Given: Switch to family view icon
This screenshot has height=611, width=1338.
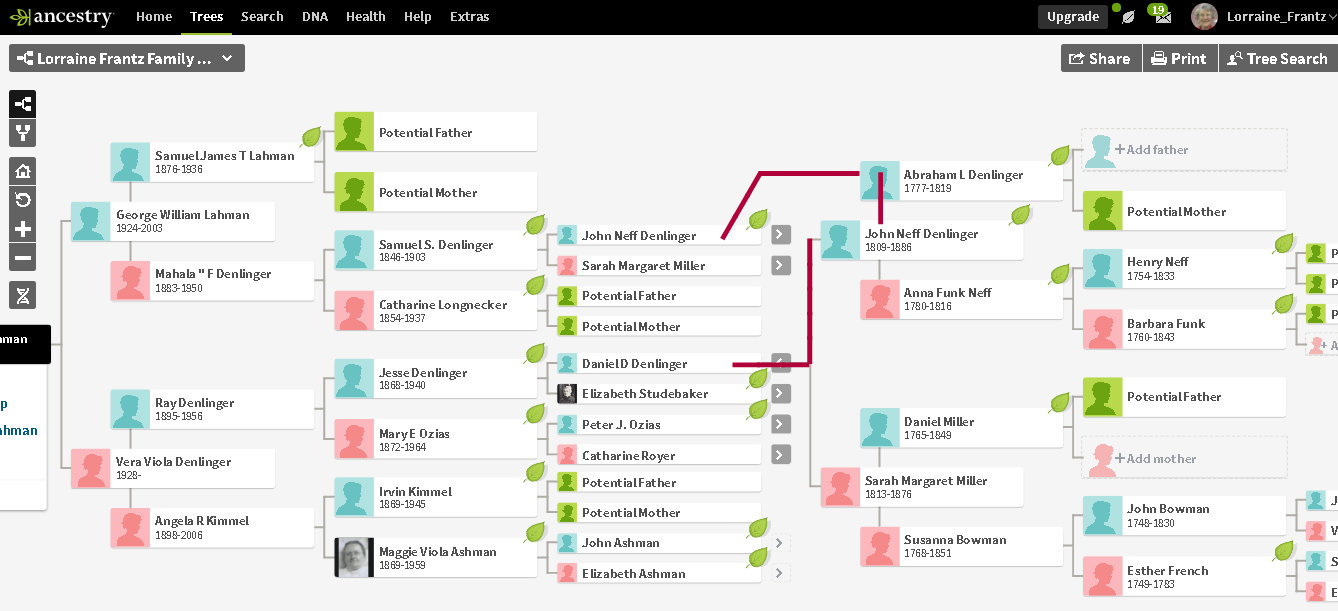Looking at the screenshot, I should [23, 133].
